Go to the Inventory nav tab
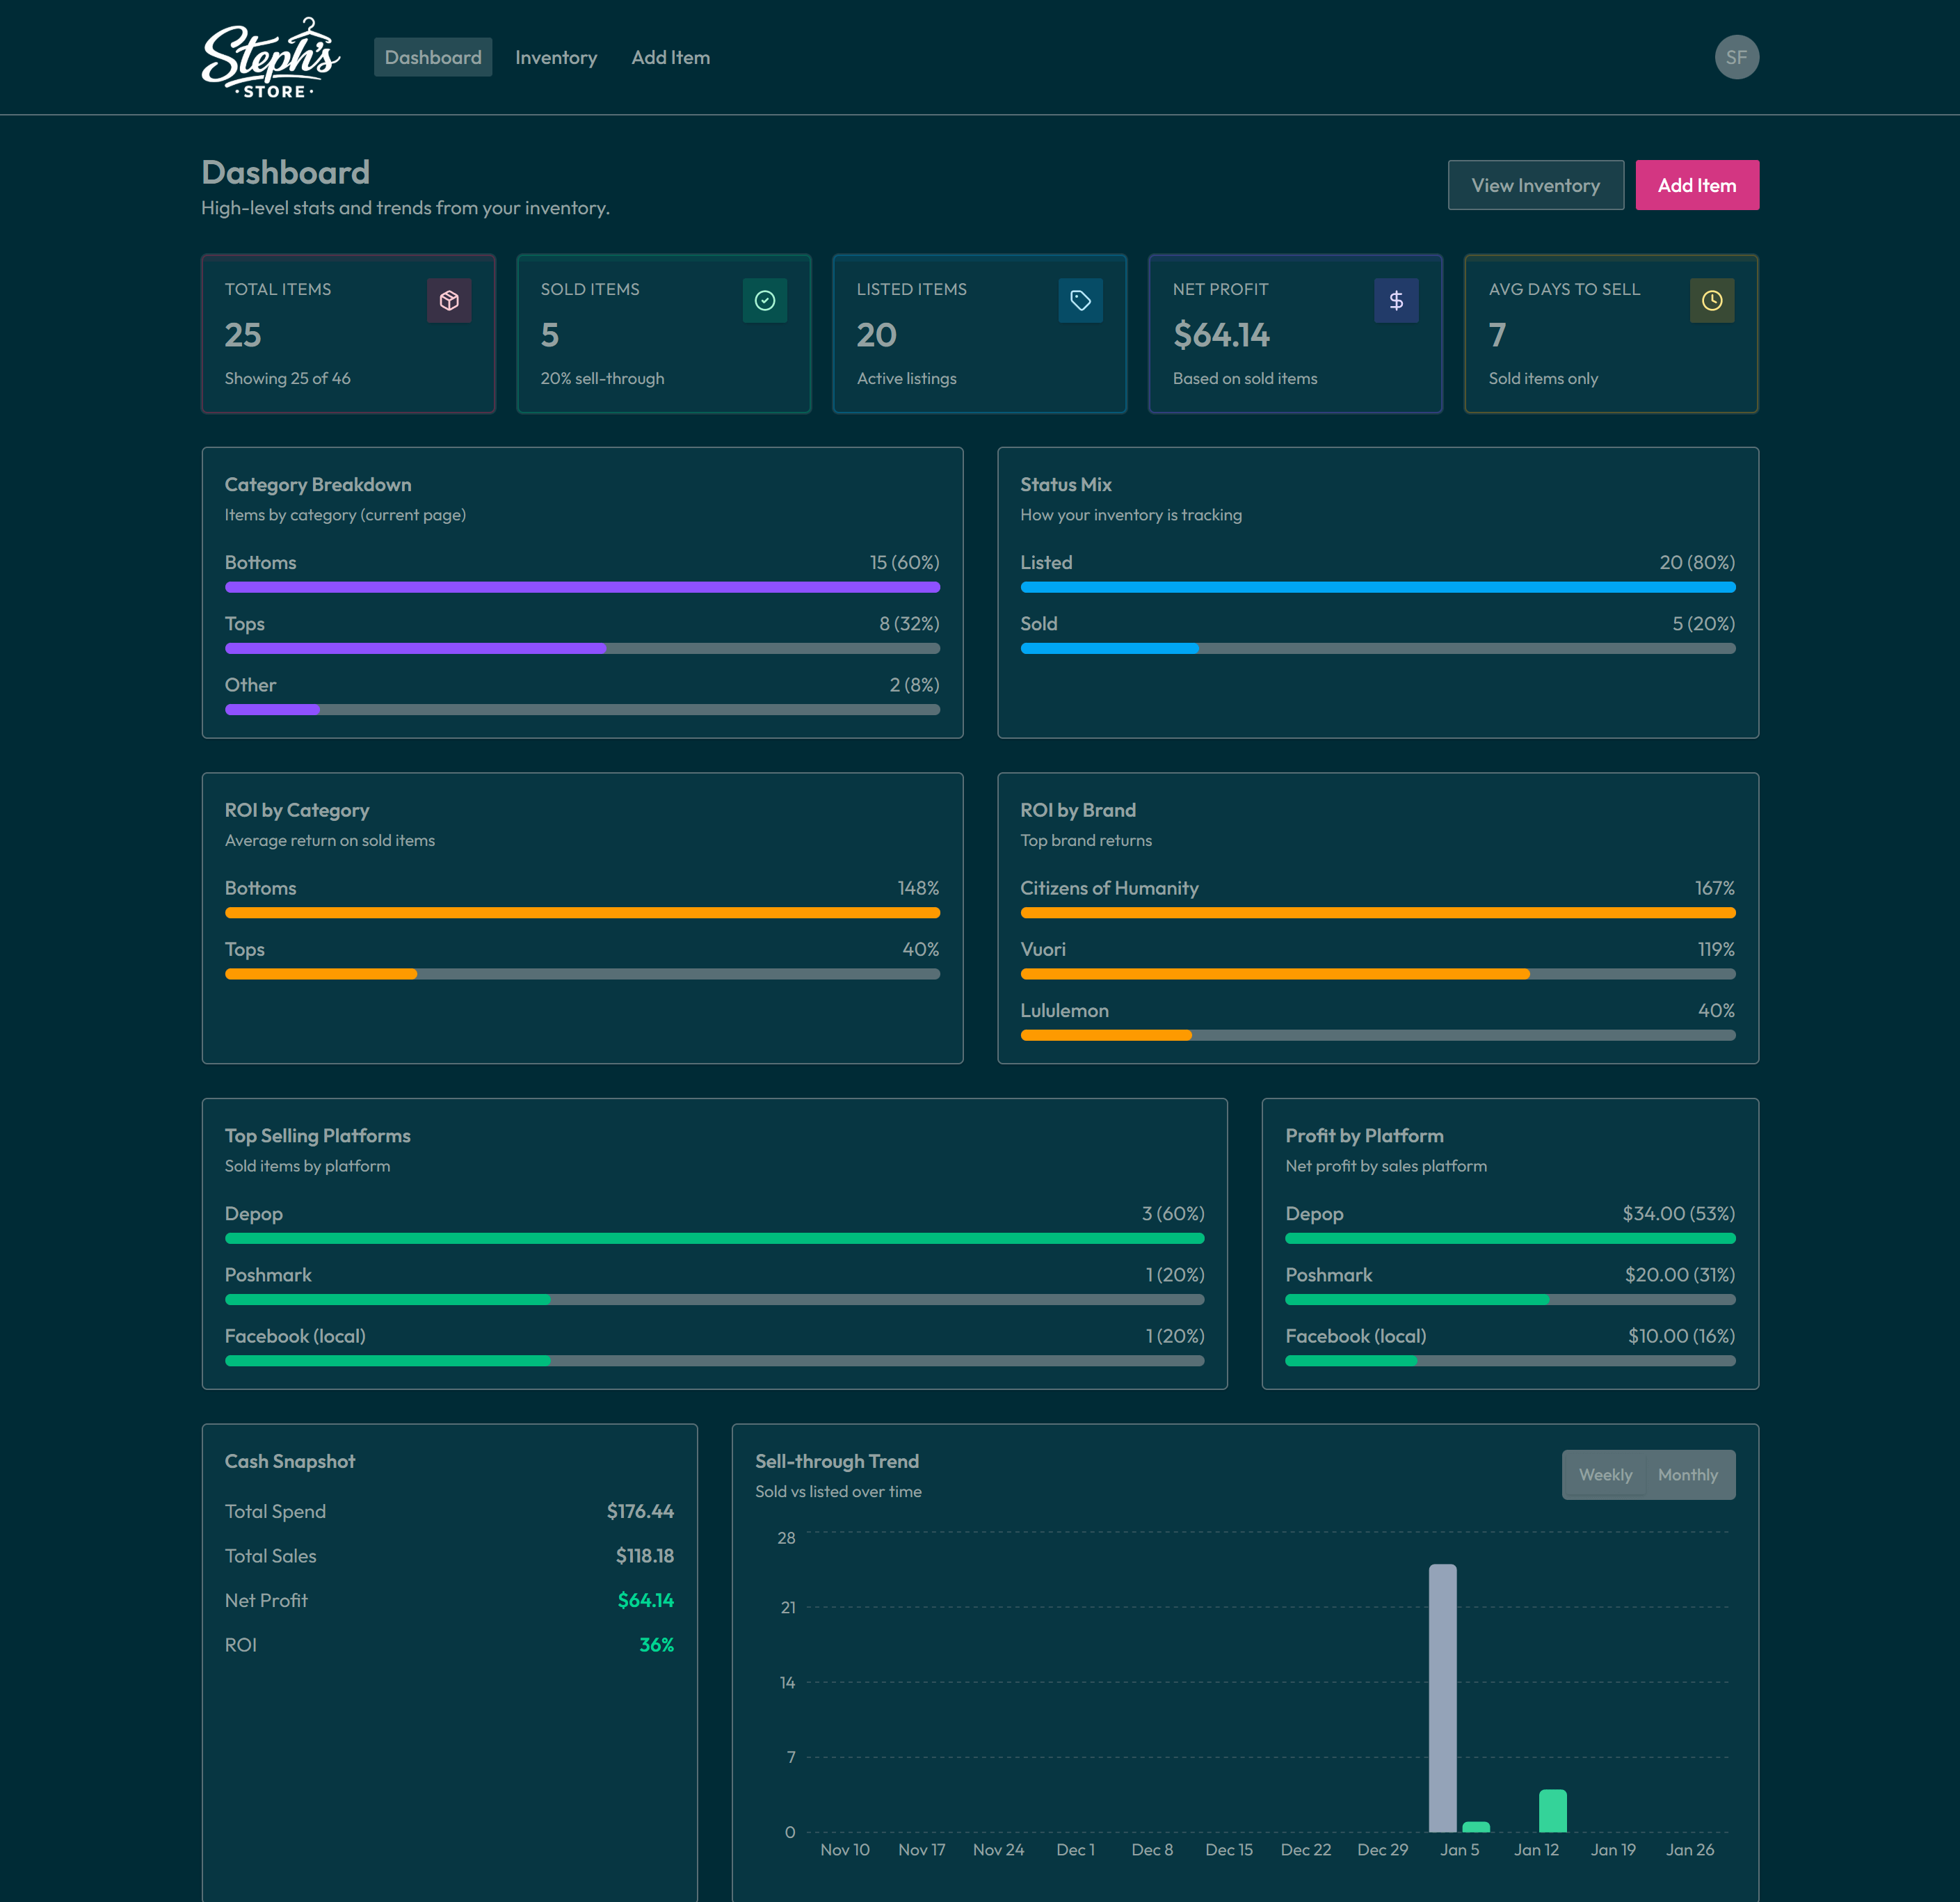1960x1902 pixels. coord(556,58)
